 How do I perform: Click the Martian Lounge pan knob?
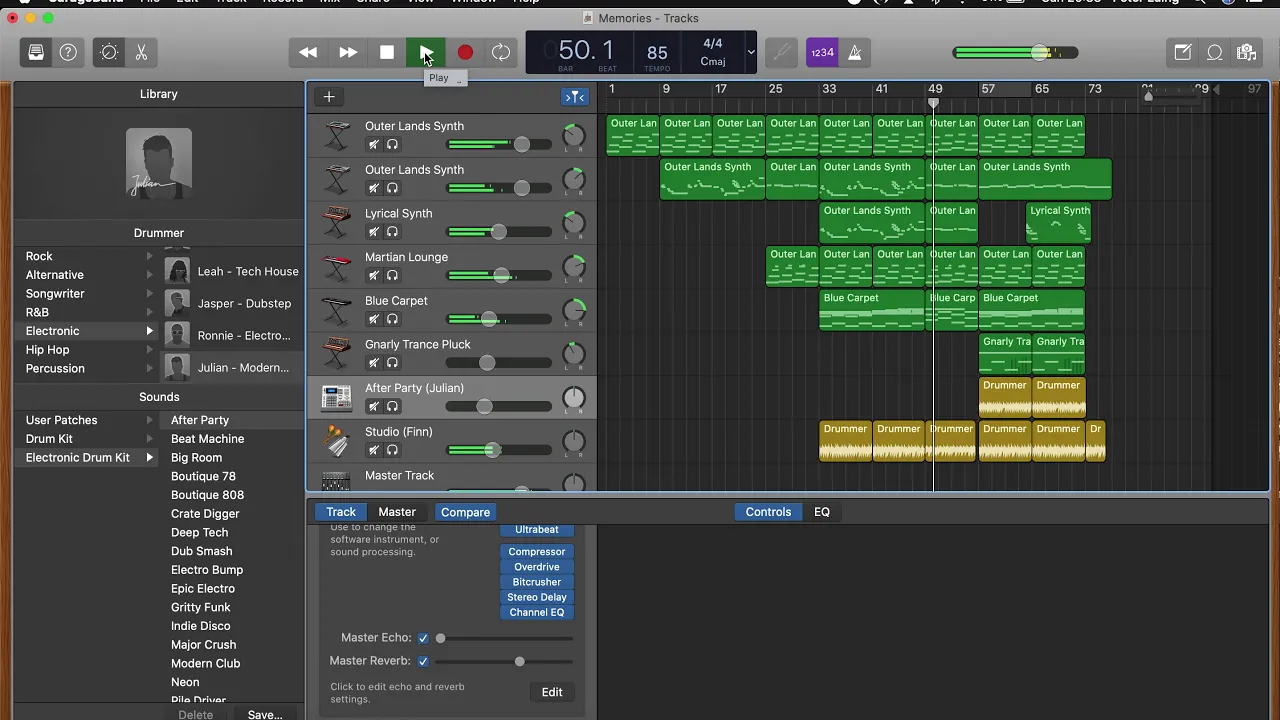point(574,266)
